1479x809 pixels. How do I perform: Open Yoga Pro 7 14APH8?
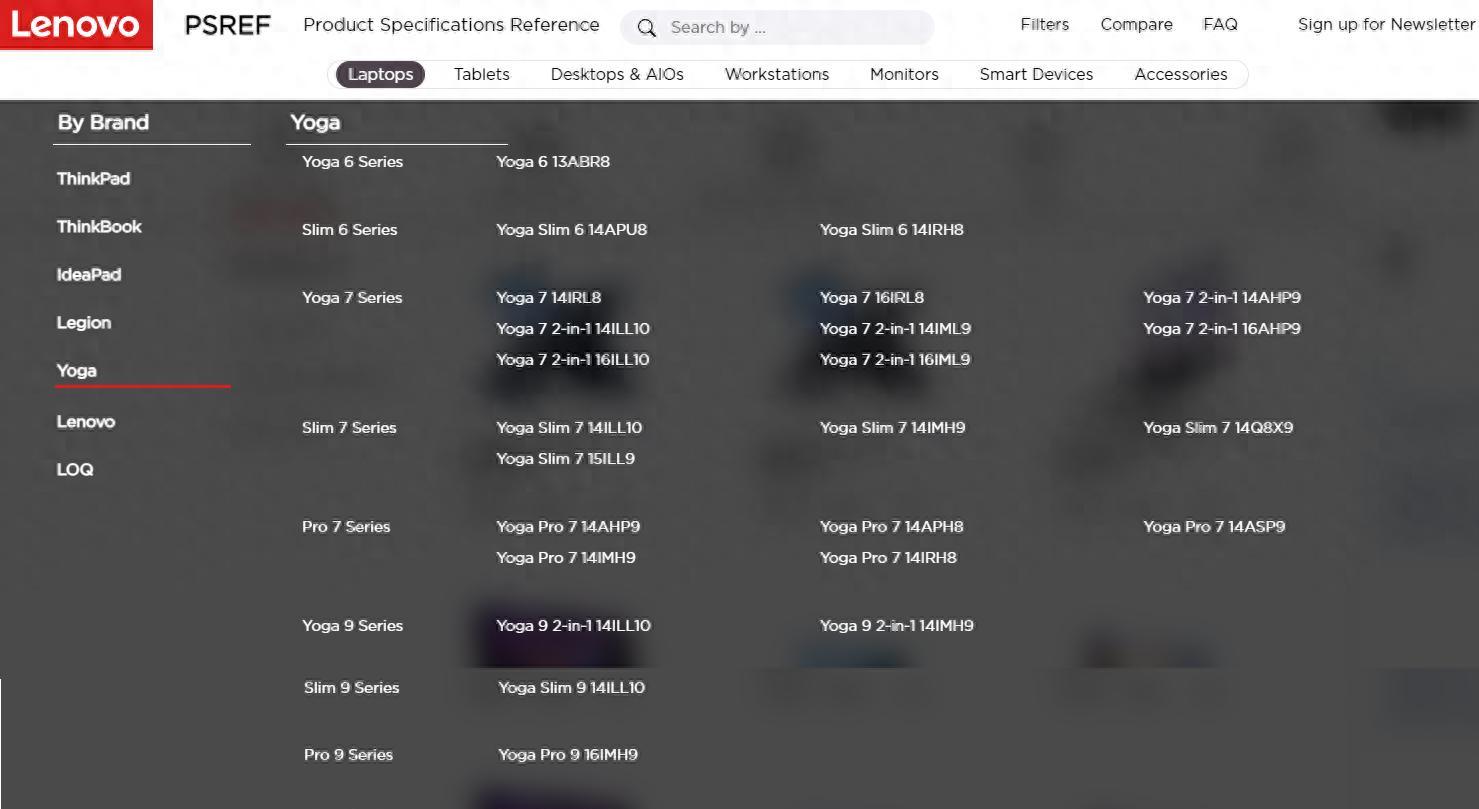coord(892,526)
